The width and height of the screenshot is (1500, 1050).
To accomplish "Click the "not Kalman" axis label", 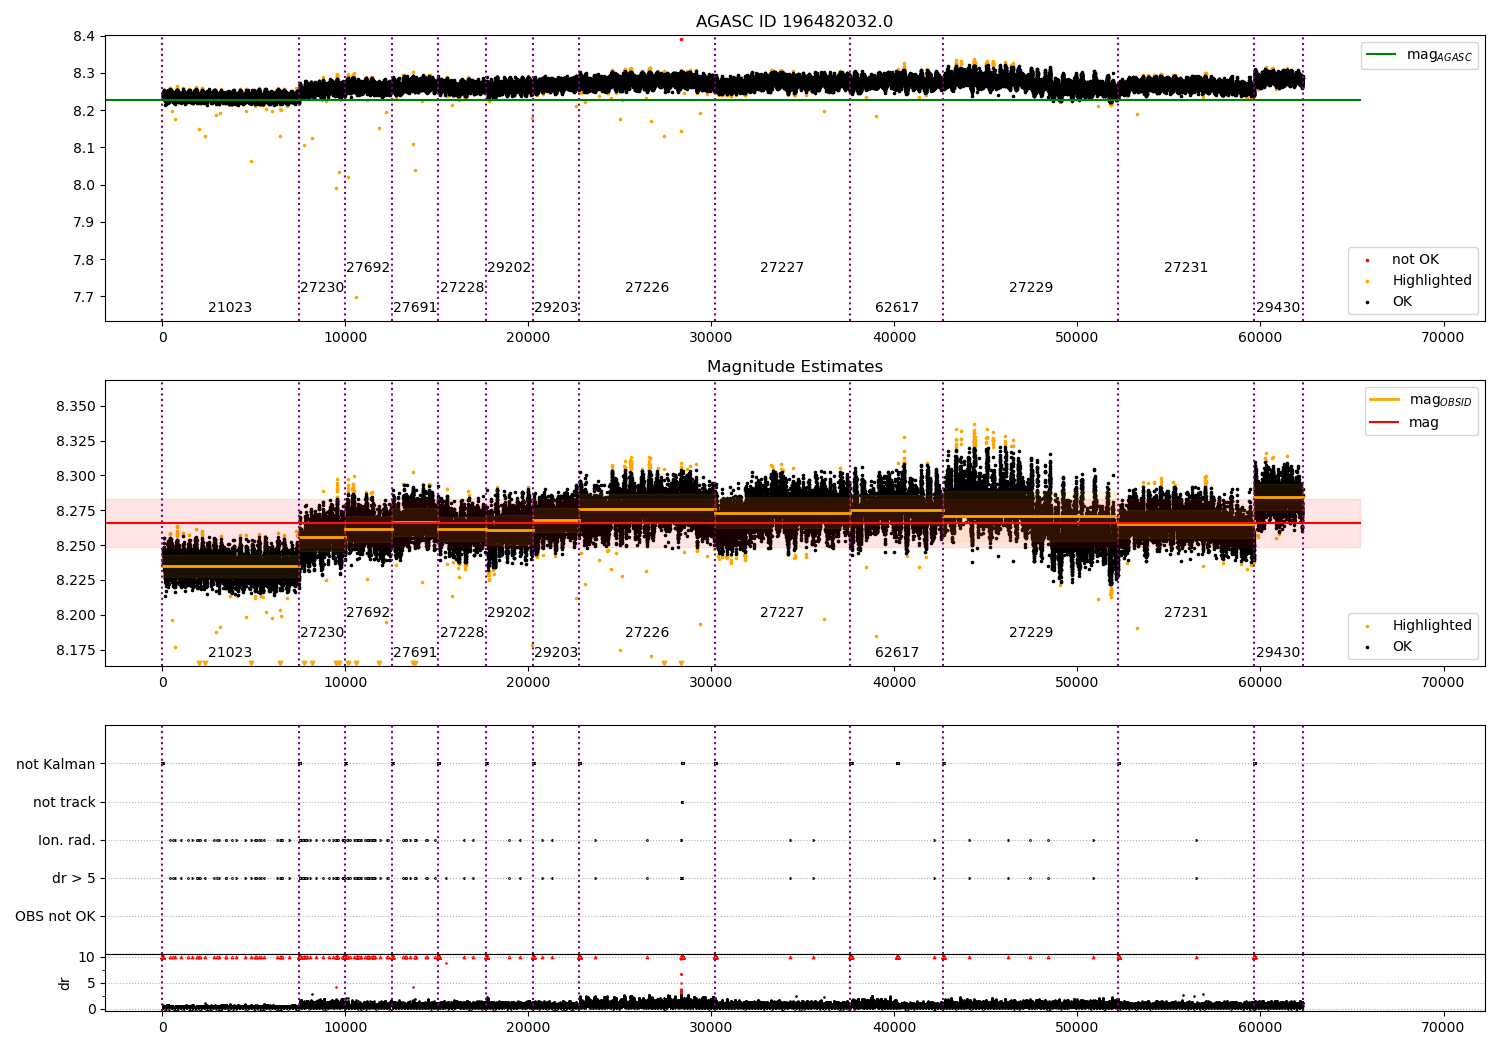I will click(x=56, y=765).
